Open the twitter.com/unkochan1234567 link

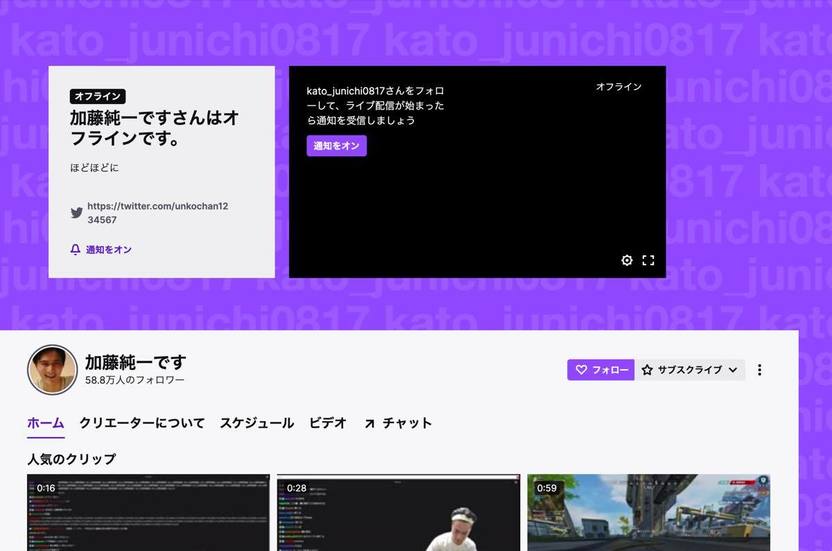[158, 213]
